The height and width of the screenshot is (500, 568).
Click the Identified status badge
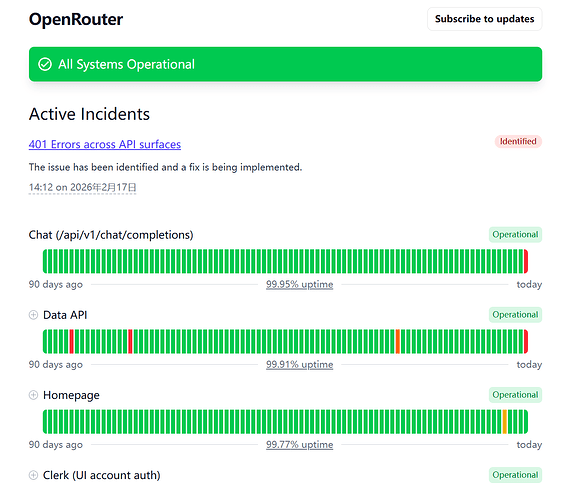(x=518, y=141)
